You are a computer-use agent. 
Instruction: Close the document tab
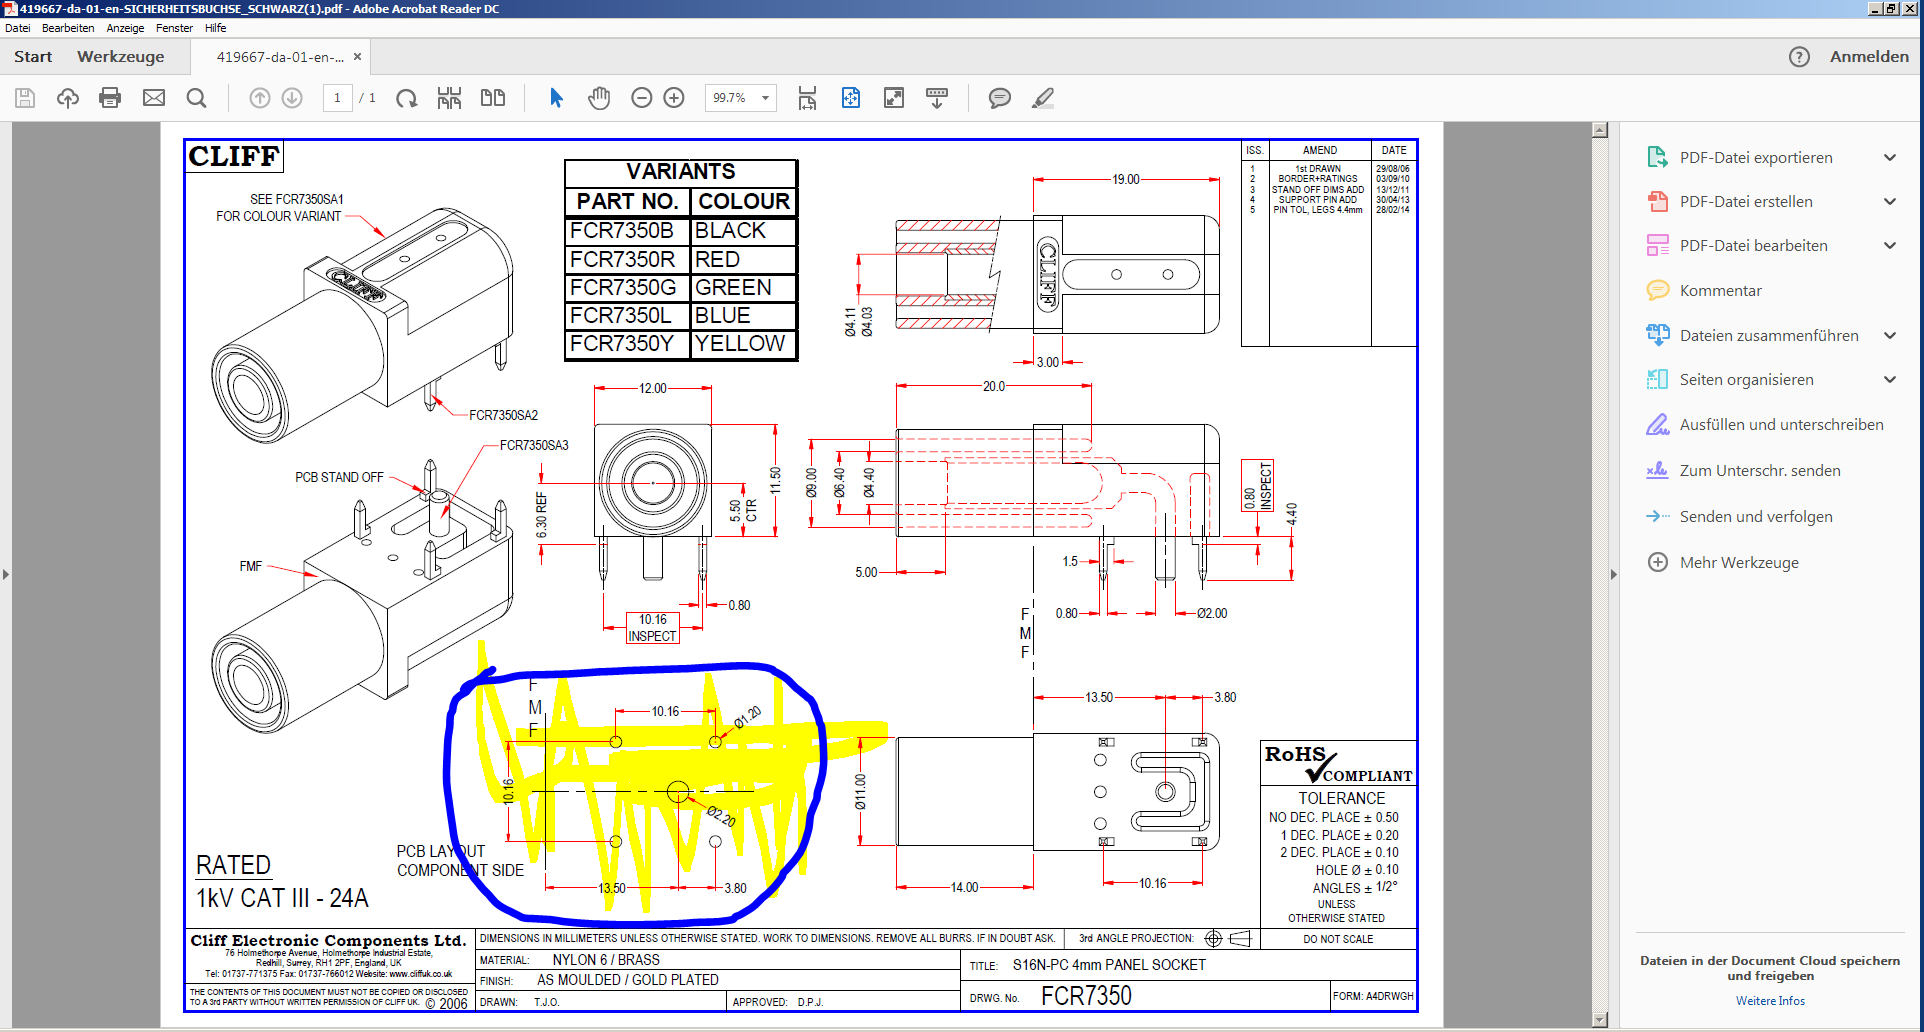coord(357,57)
